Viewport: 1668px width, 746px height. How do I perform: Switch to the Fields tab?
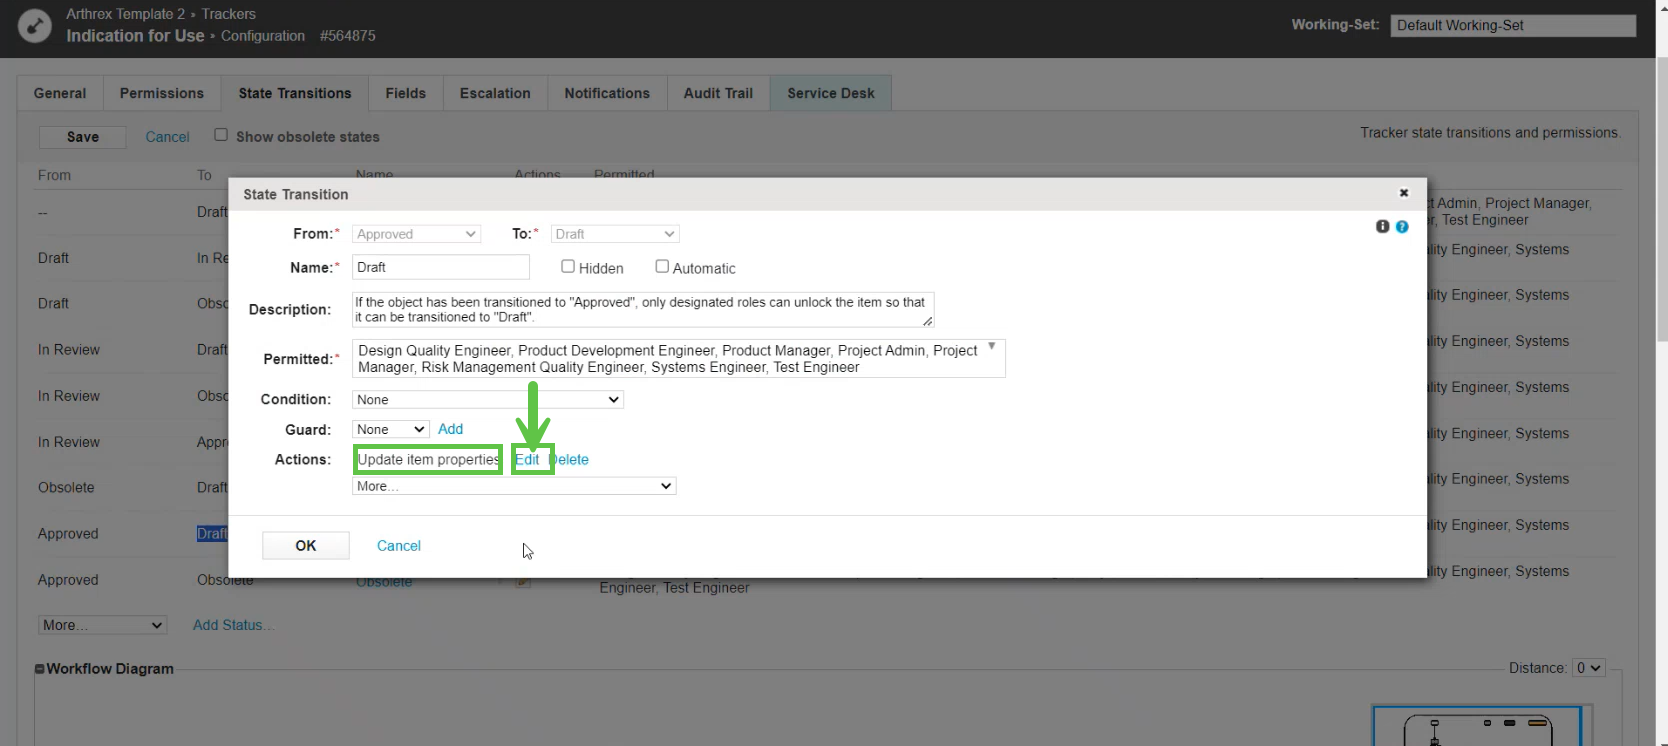[405, 93]
